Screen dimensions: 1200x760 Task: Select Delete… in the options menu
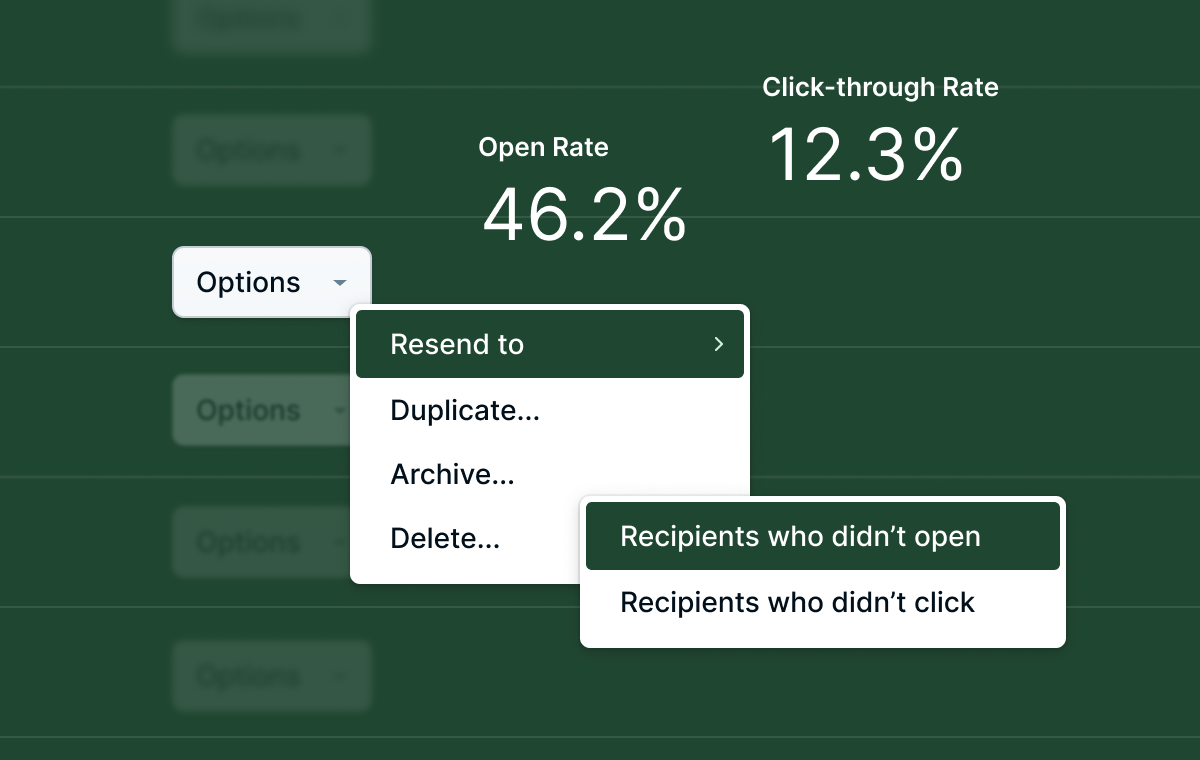click(445, 538)
